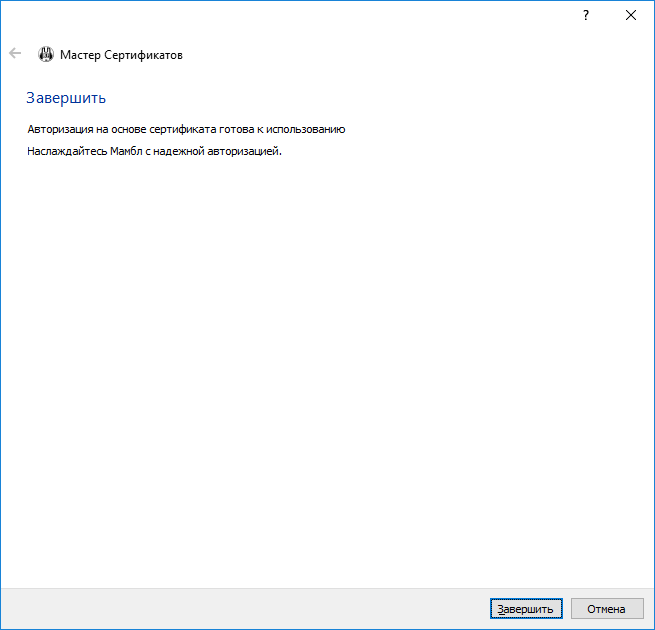
Task: Click the blue Завершить page heading
Action: pos(66,98)
